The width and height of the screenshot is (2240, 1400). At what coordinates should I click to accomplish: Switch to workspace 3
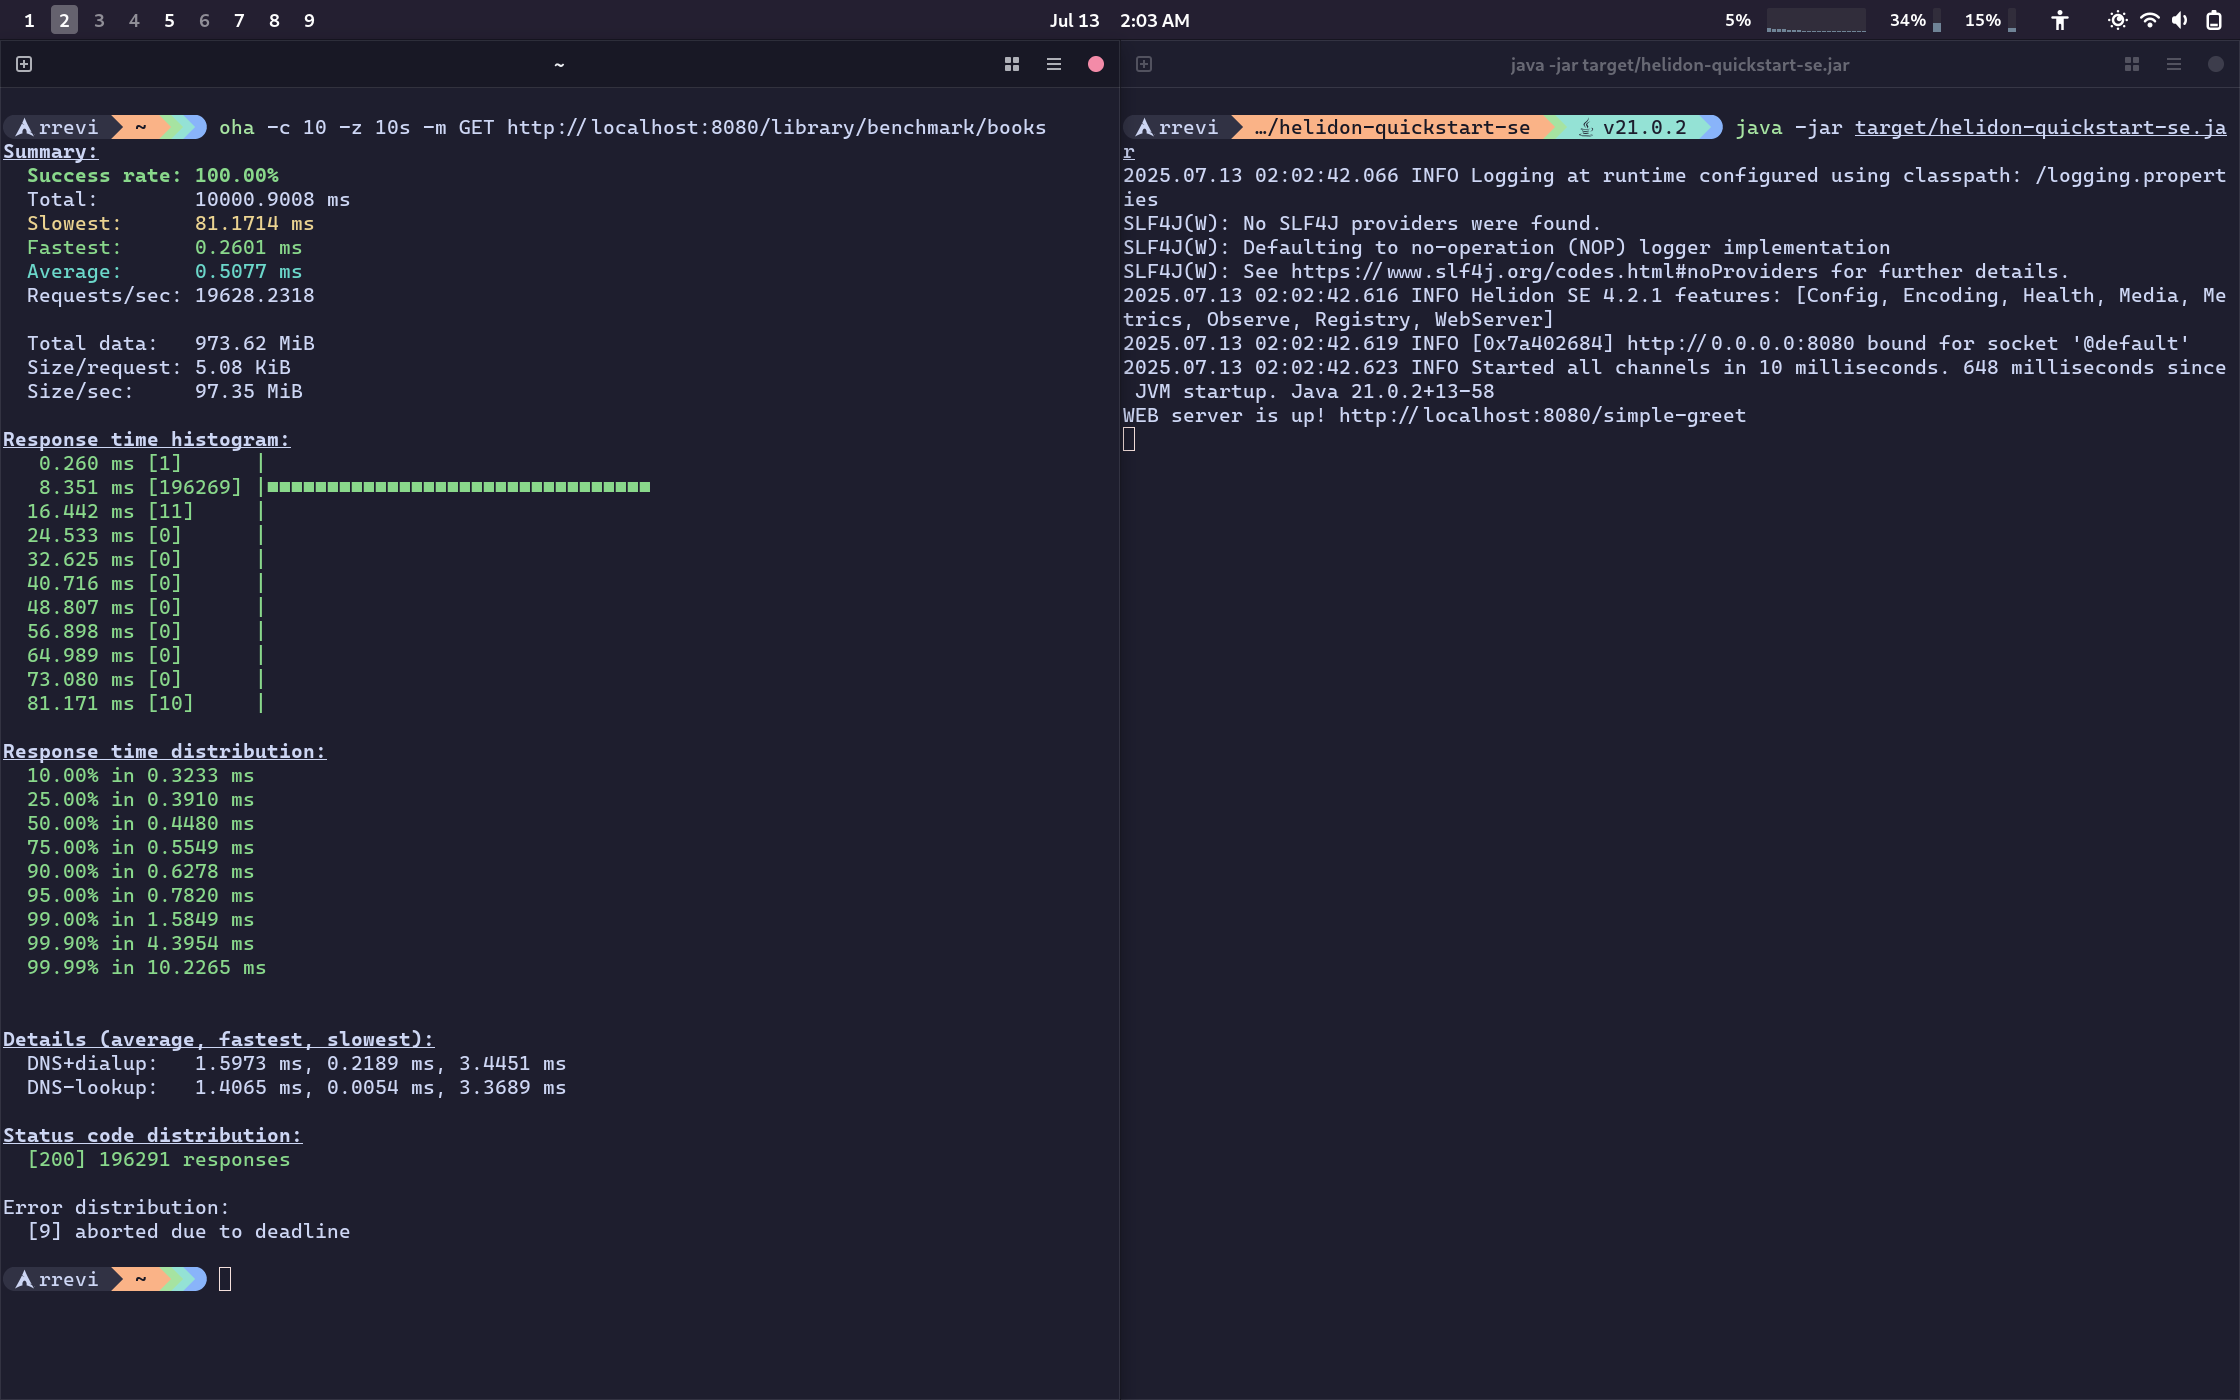pos(99,20)
